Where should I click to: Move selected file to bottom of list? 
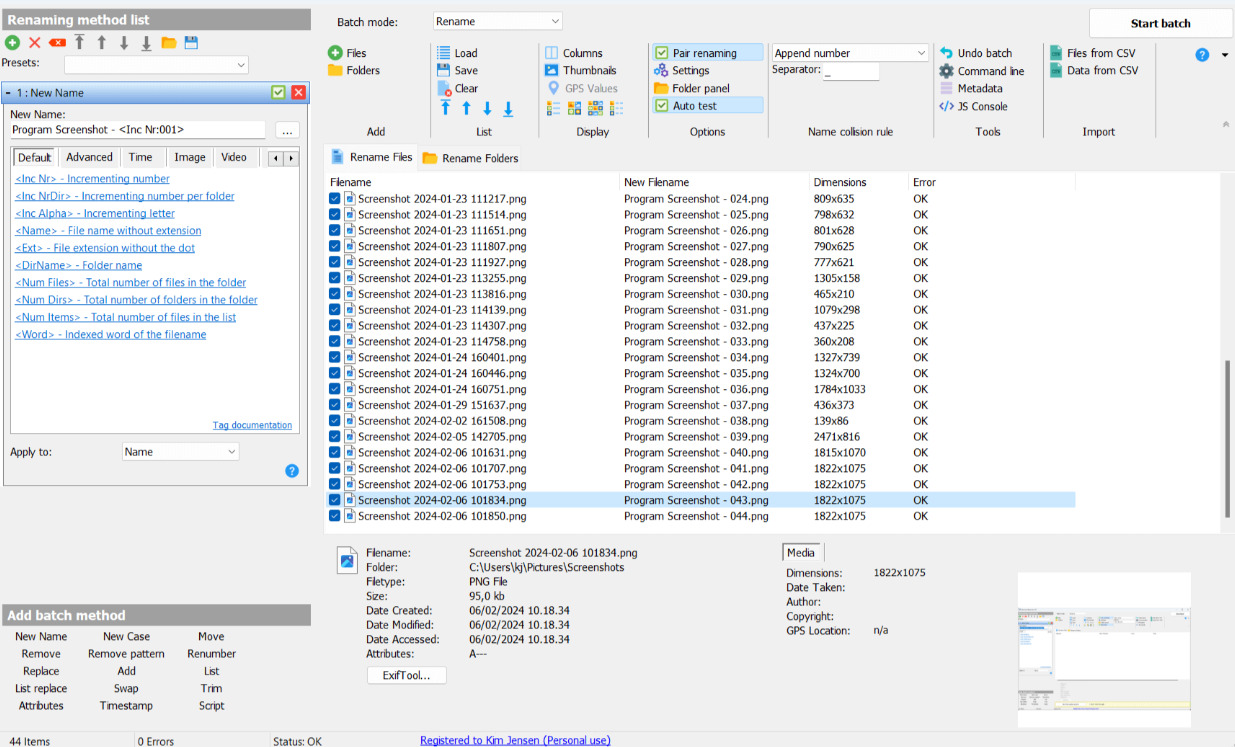point(508,108)
